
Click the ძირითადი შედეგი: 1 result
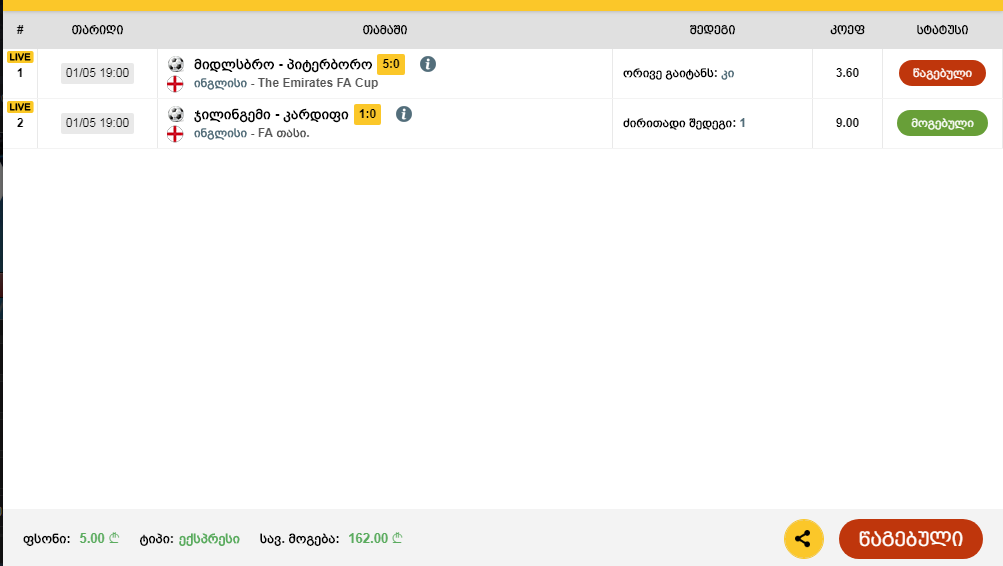[x=684, y=123]
